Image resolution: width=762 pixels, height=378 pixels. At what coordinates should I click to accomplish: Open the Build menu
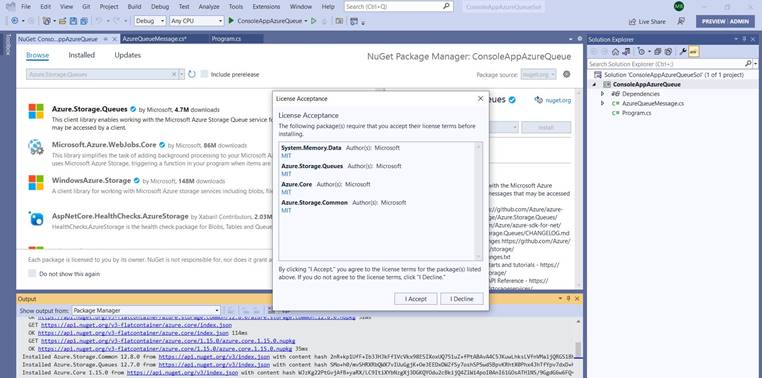click(x=134, y=7)
